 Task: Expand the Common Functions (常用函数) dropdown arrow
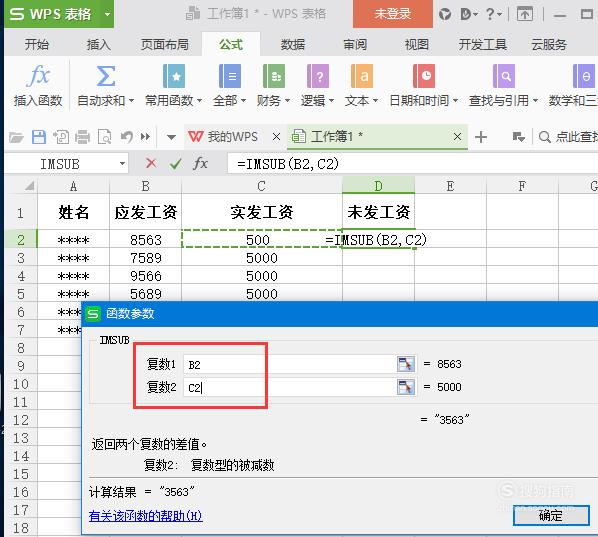(x=199, y=101)
